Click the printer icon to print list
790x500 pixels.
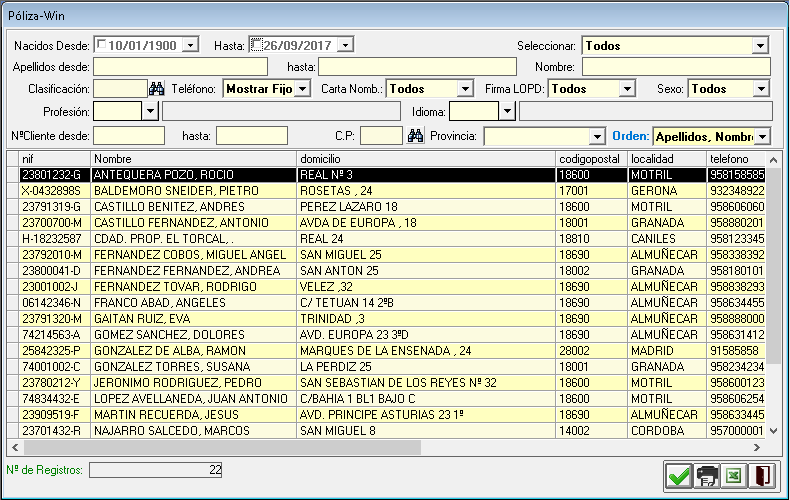tap(706, 475)
